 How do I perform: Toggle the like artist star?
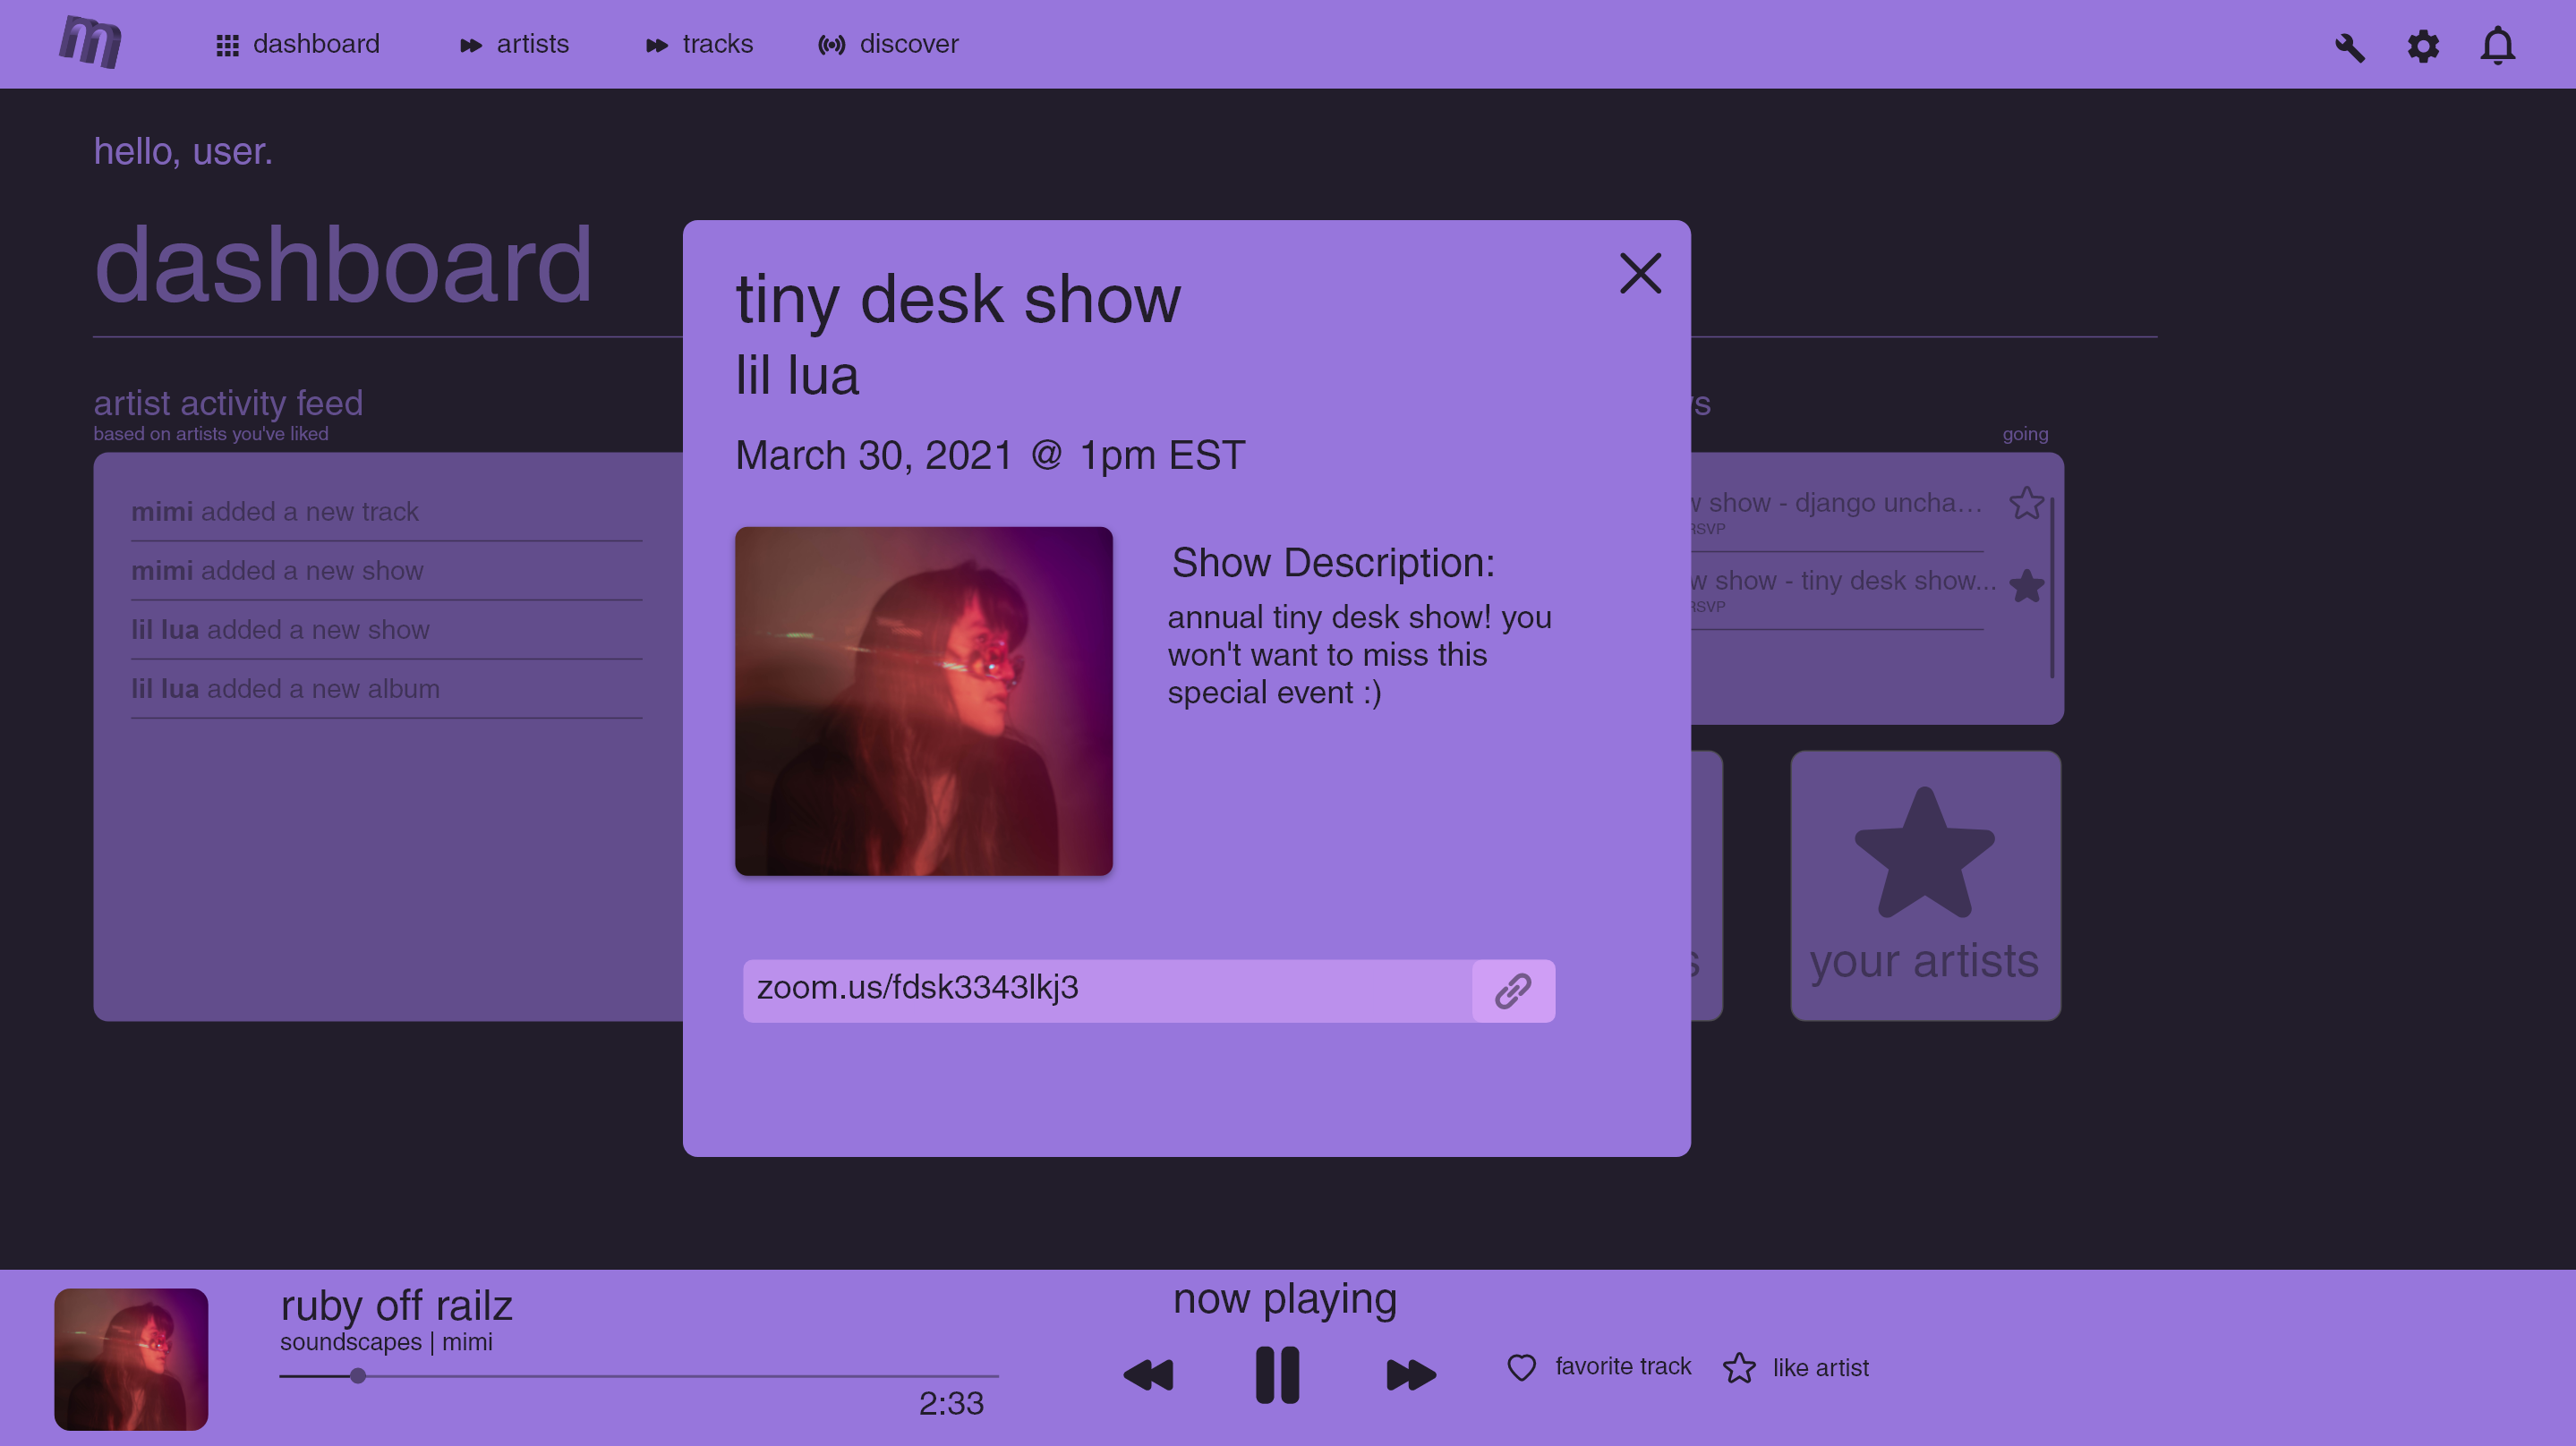coord(1739,1368)
